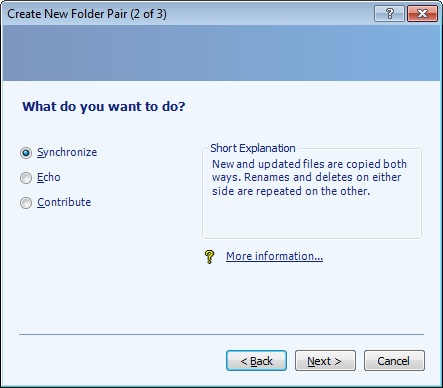
Task: Select the Synchronize radio button
Action: [26, 153]
